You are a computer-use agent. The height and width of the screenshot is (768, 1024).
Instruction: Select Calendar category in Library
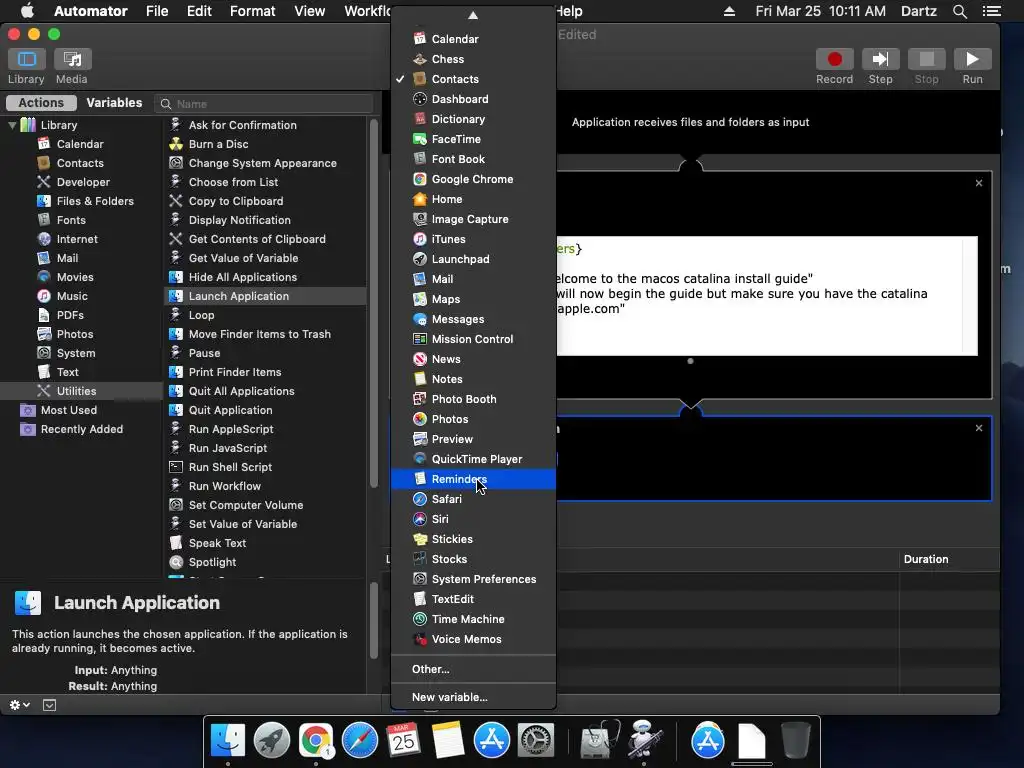[x=80, y=144]
